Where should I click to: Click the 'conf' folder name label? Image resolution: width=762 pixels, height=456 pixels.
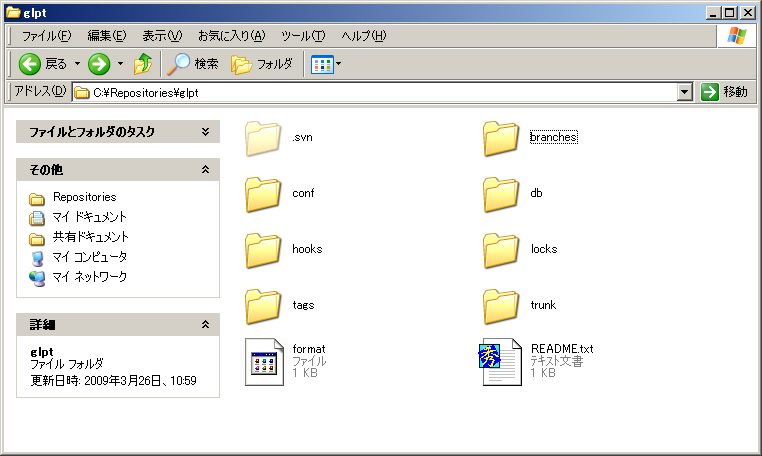[x=303, y=193]
